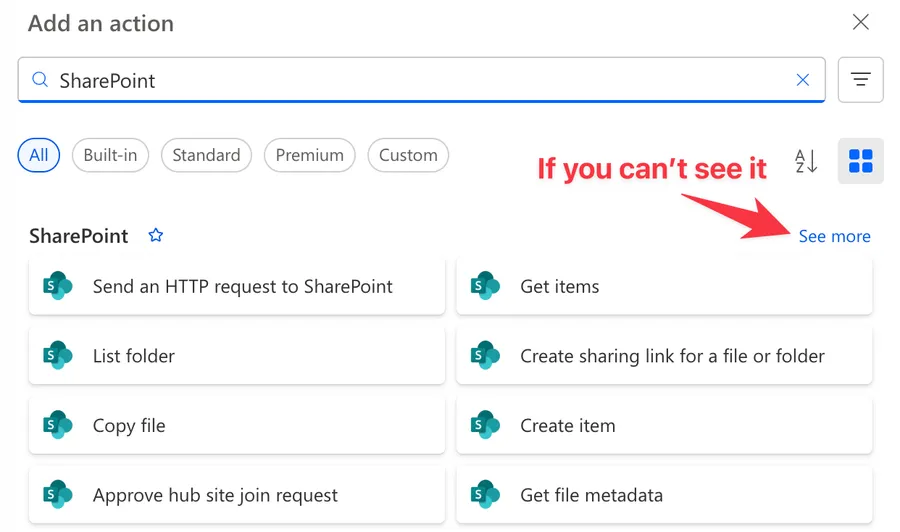Screen dimensions: 900x532
Task: Show only Custom connectors
Action: coord(408,155)
